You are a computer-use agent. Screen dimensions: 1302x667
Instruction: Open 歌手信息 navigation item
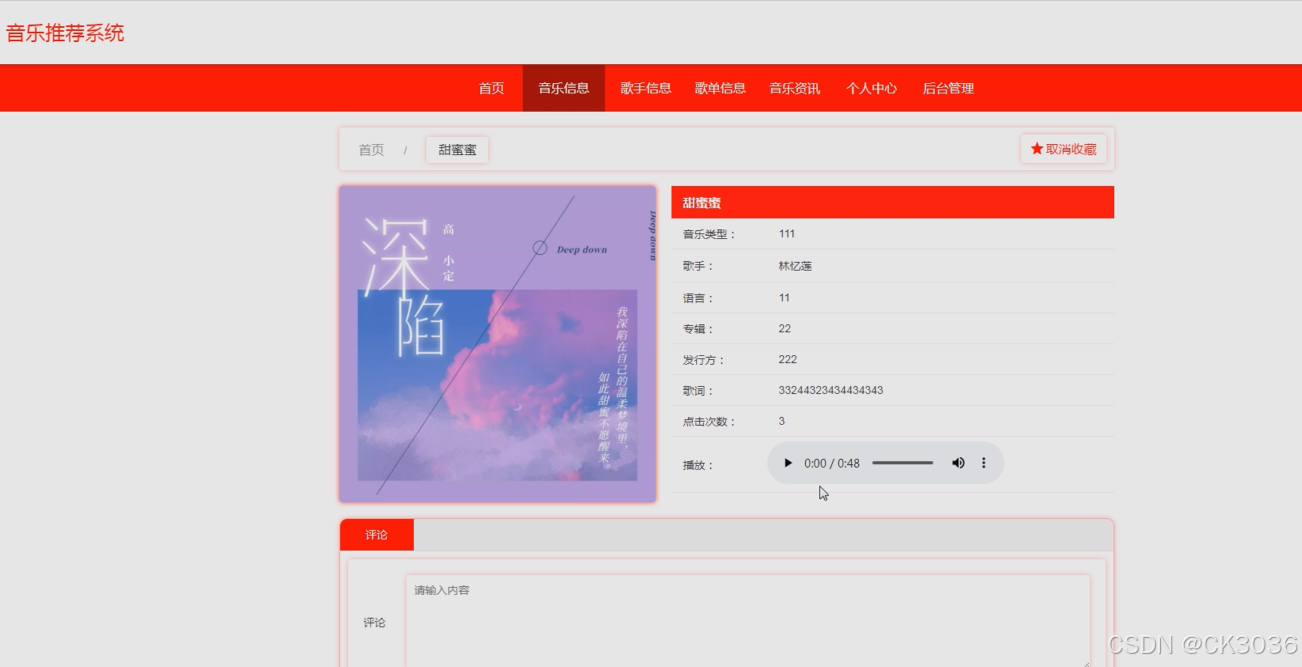(646, 88)
